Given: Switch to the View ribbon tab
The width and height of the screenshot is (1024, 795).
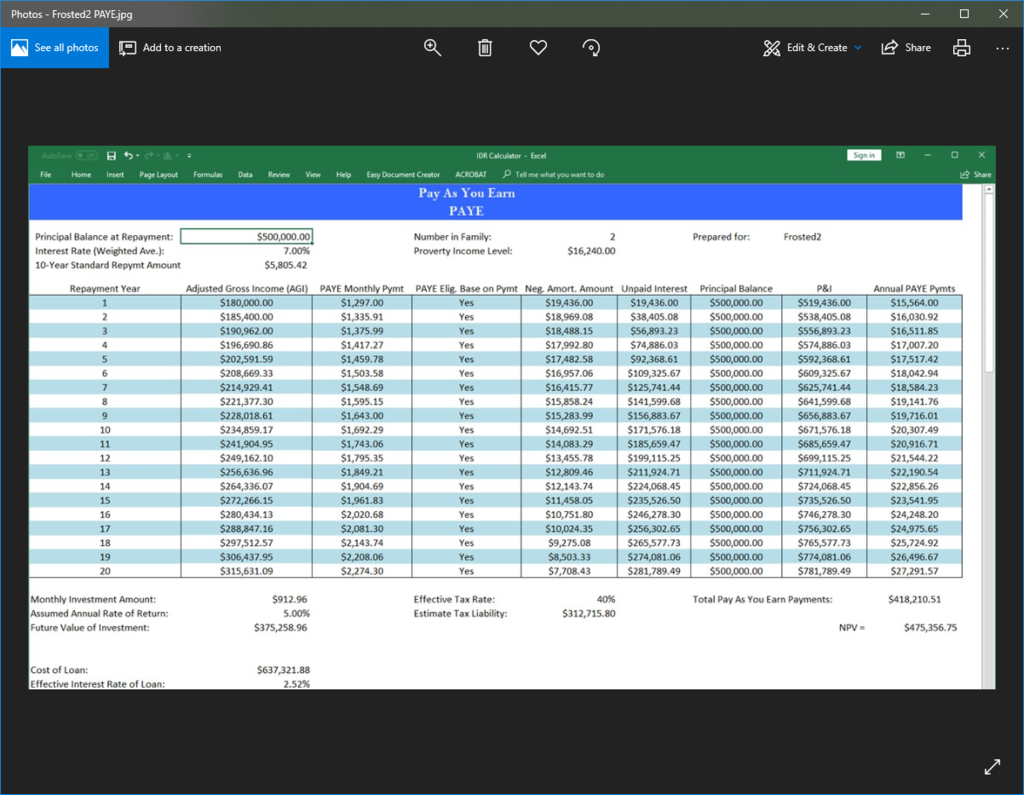Looking at the screenshot, I should 313,174.
